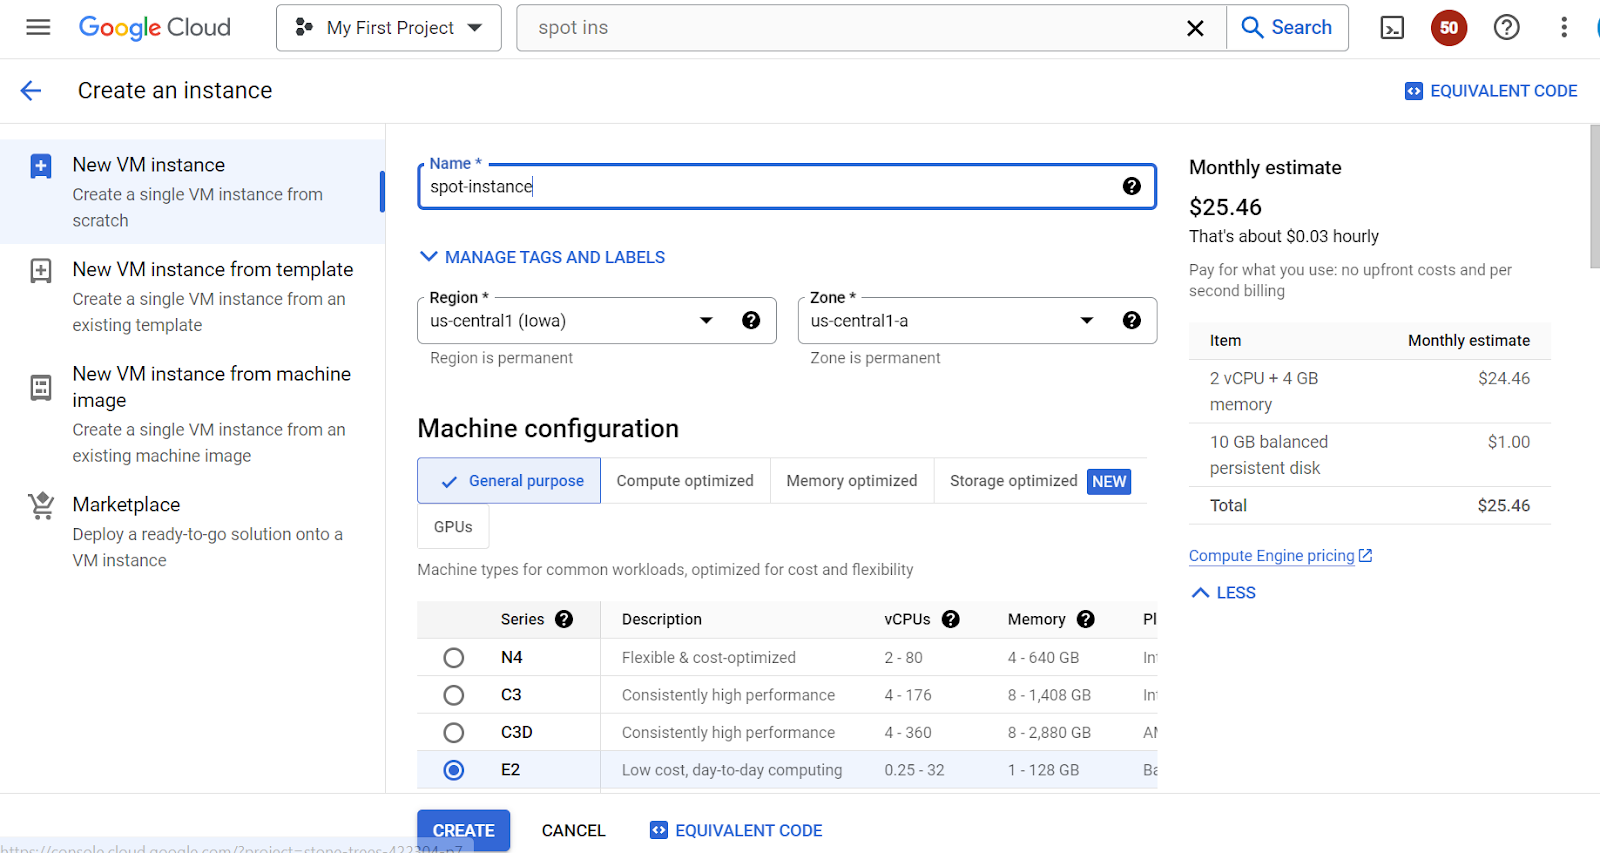Switch to Memory optimized tab
Viewport: 1600px width, 853px height.
[x=852, y=481]
